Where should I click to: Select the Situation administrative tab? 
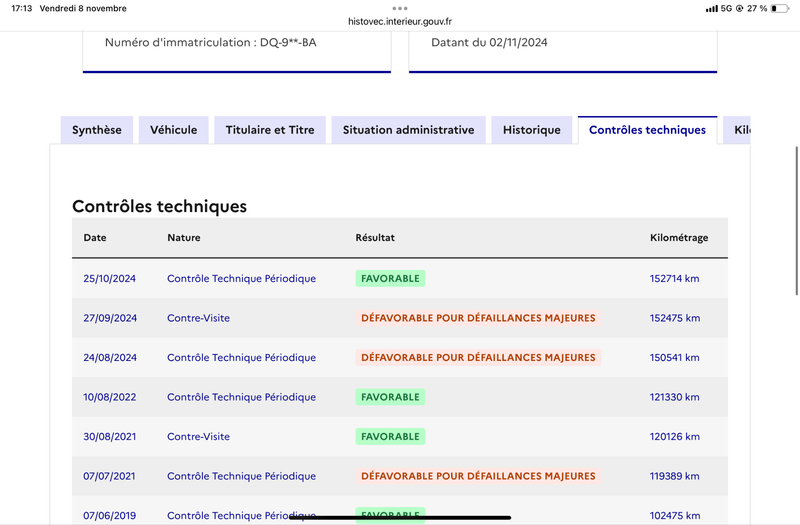coord(408,130)
